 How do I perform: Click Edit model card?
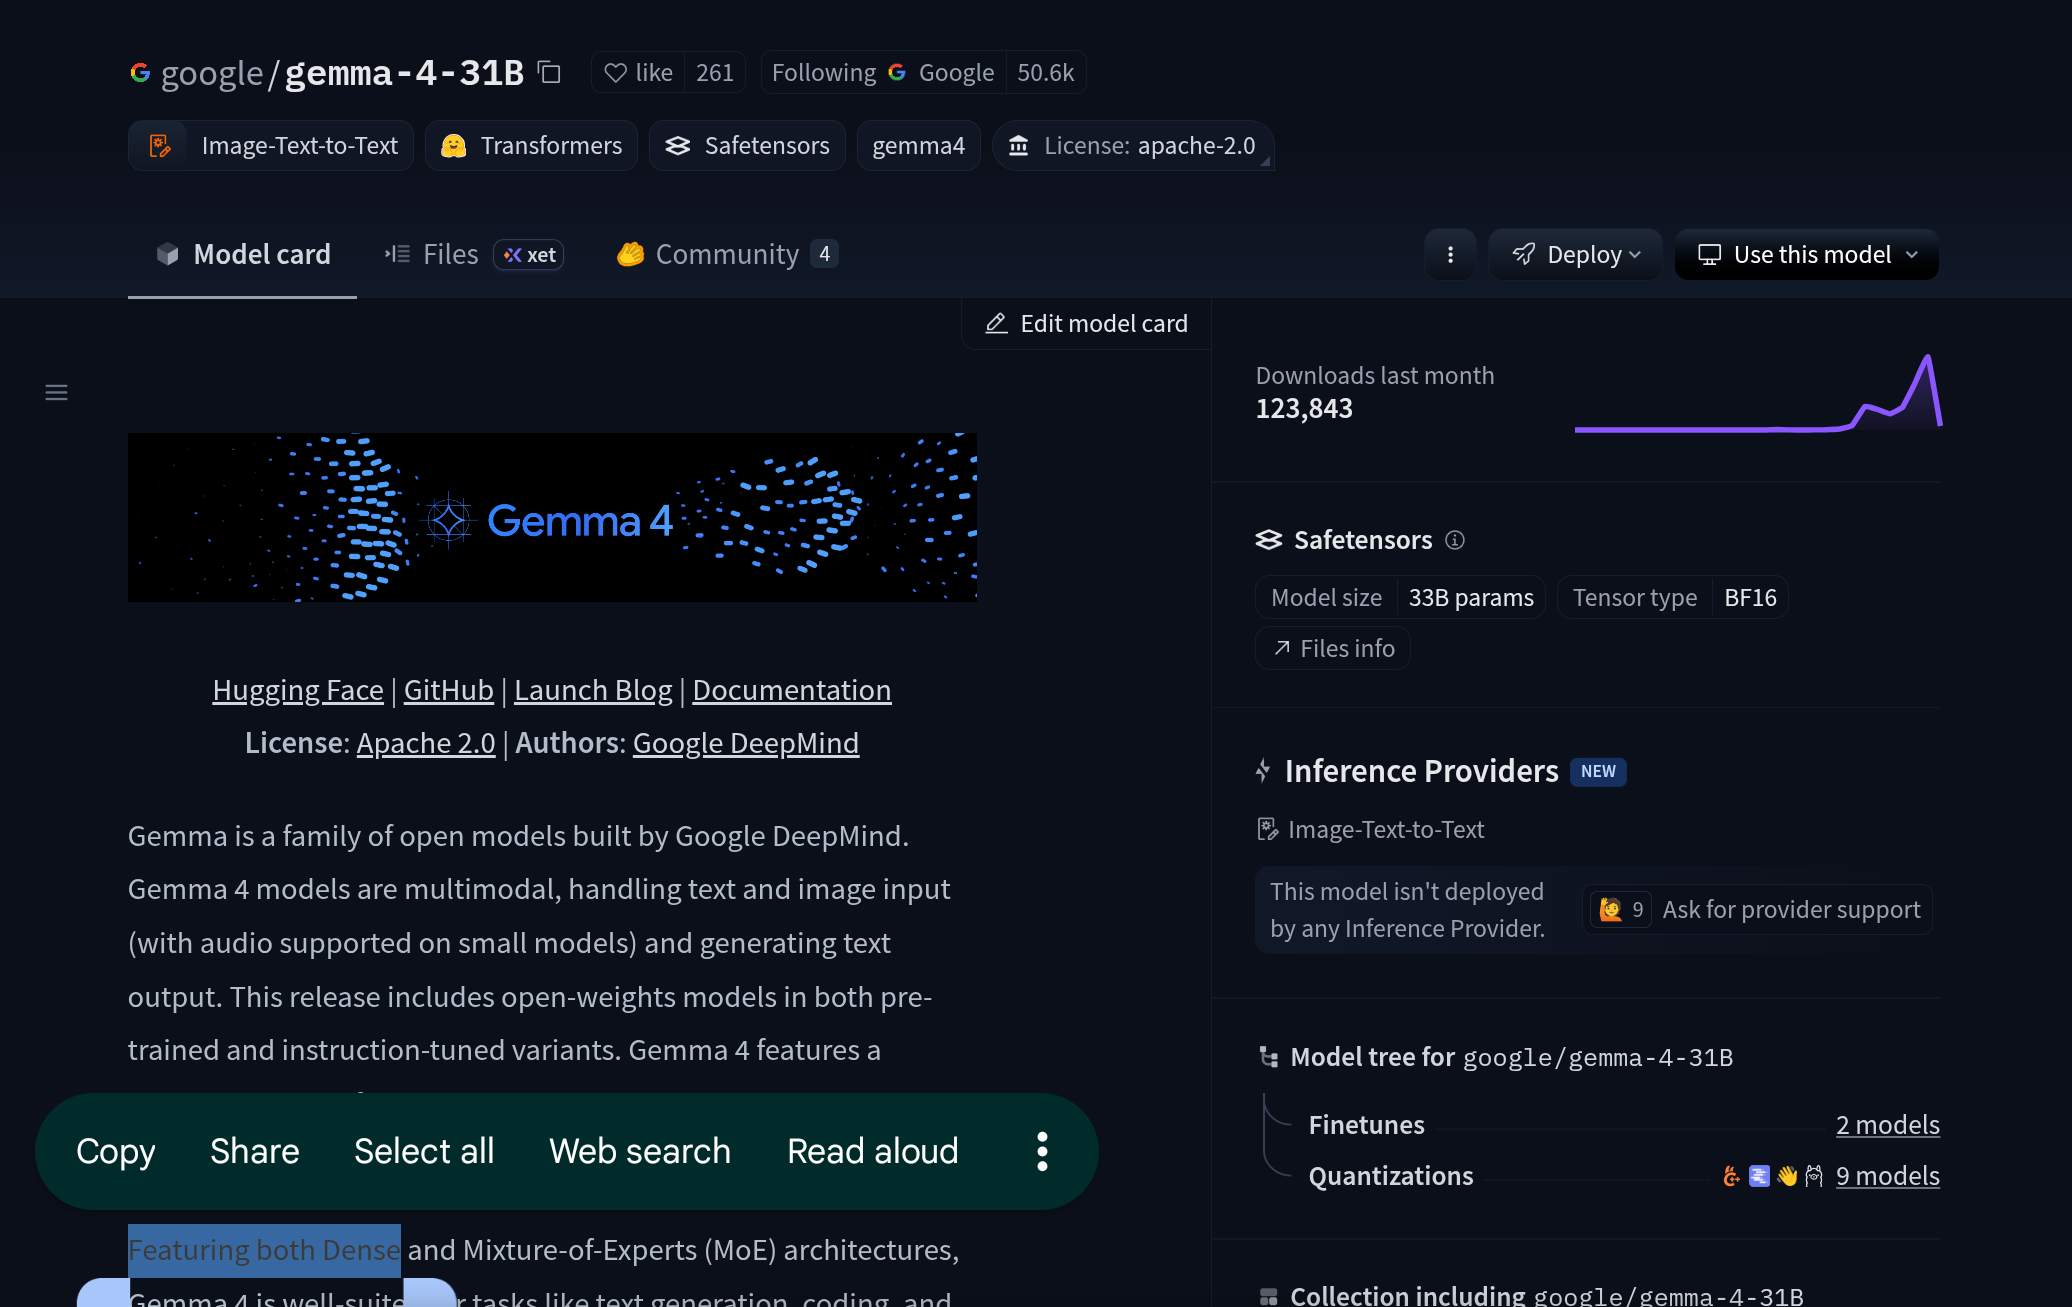point(1086,324)
